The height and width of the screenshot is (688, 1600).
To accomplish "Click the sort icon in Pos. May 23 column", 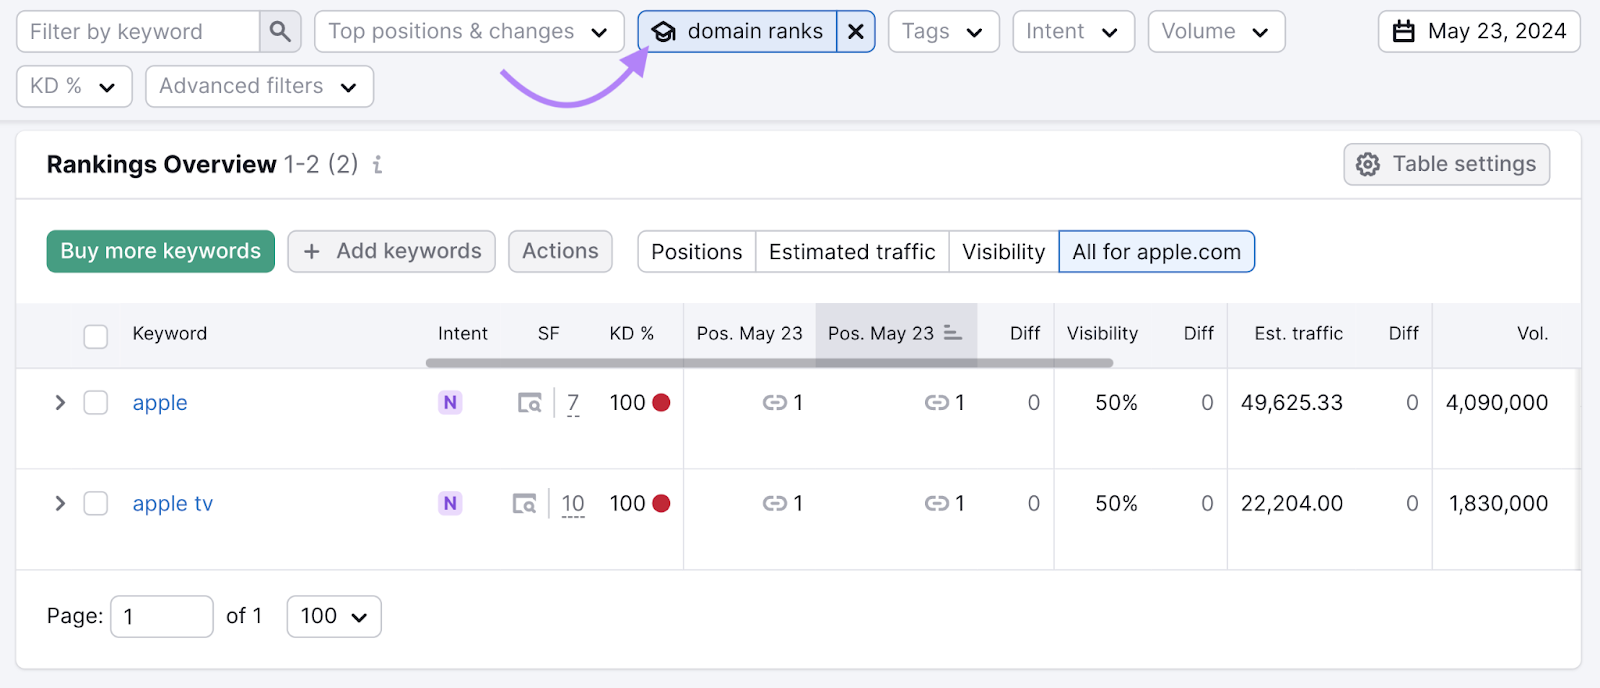I will (953, 333).
